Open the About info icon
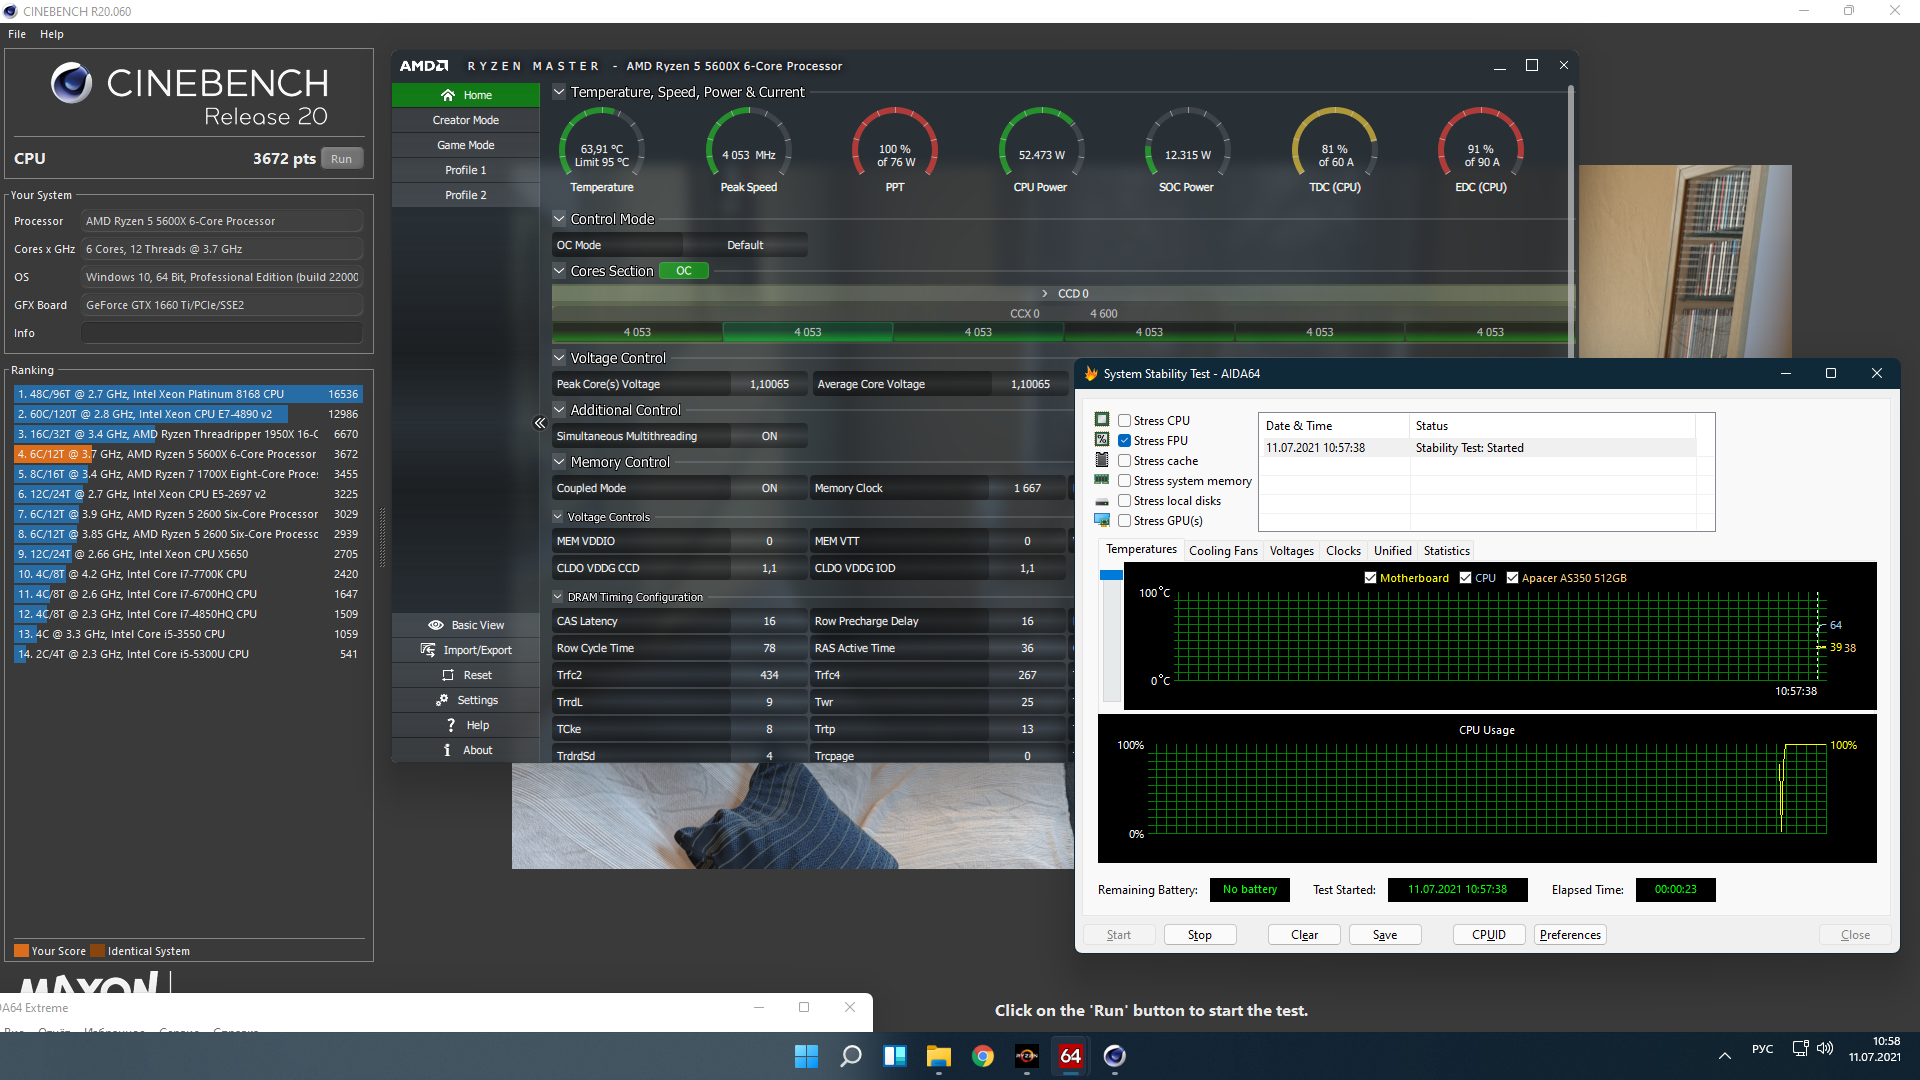Image resolution: width=1920 pixels, height=1080 pixels. (447, 750)
